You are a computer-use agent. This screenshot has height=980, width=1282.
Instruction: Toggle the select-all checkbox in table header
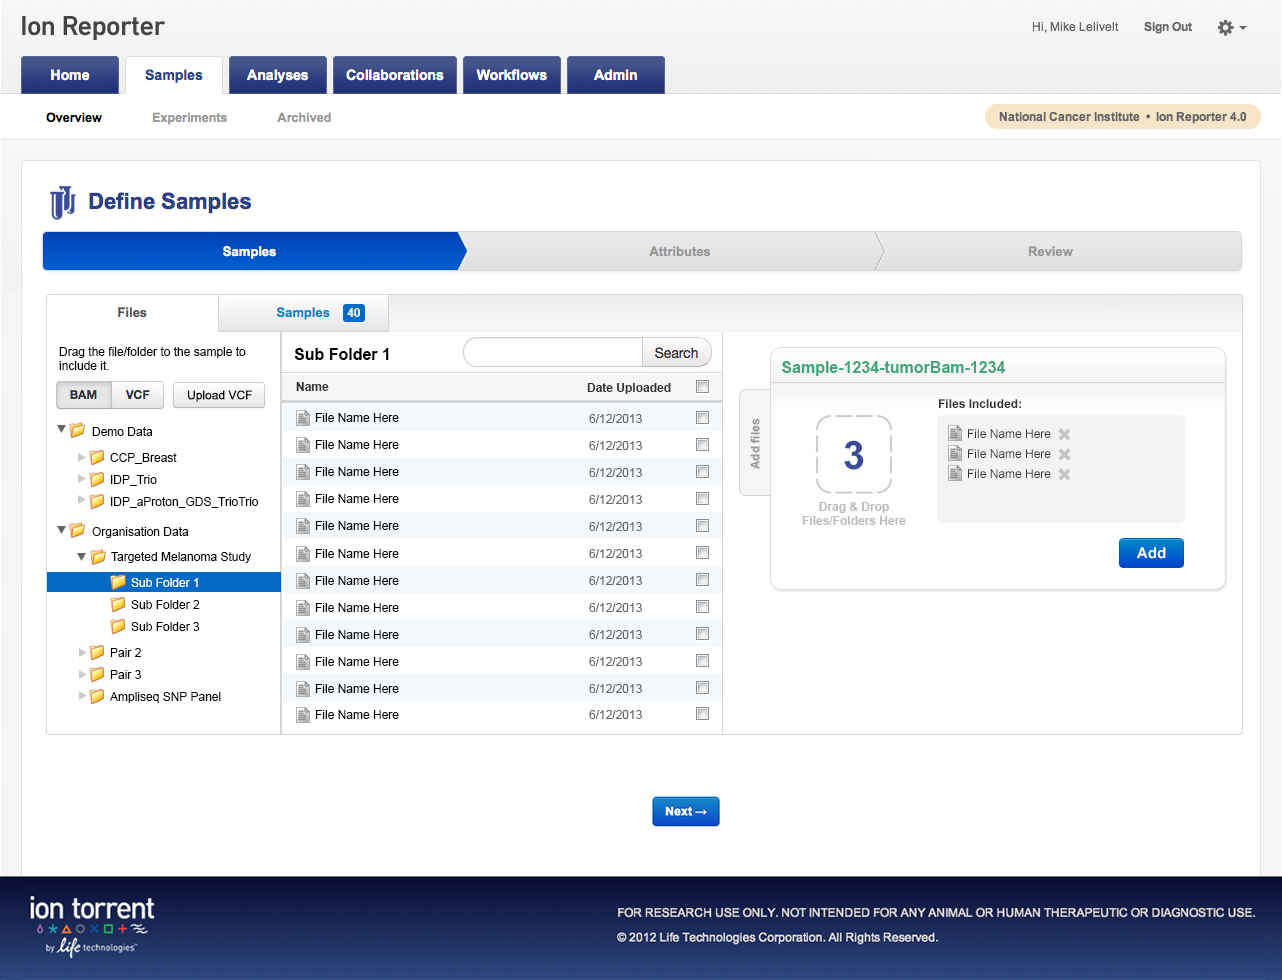coord(702,387)
